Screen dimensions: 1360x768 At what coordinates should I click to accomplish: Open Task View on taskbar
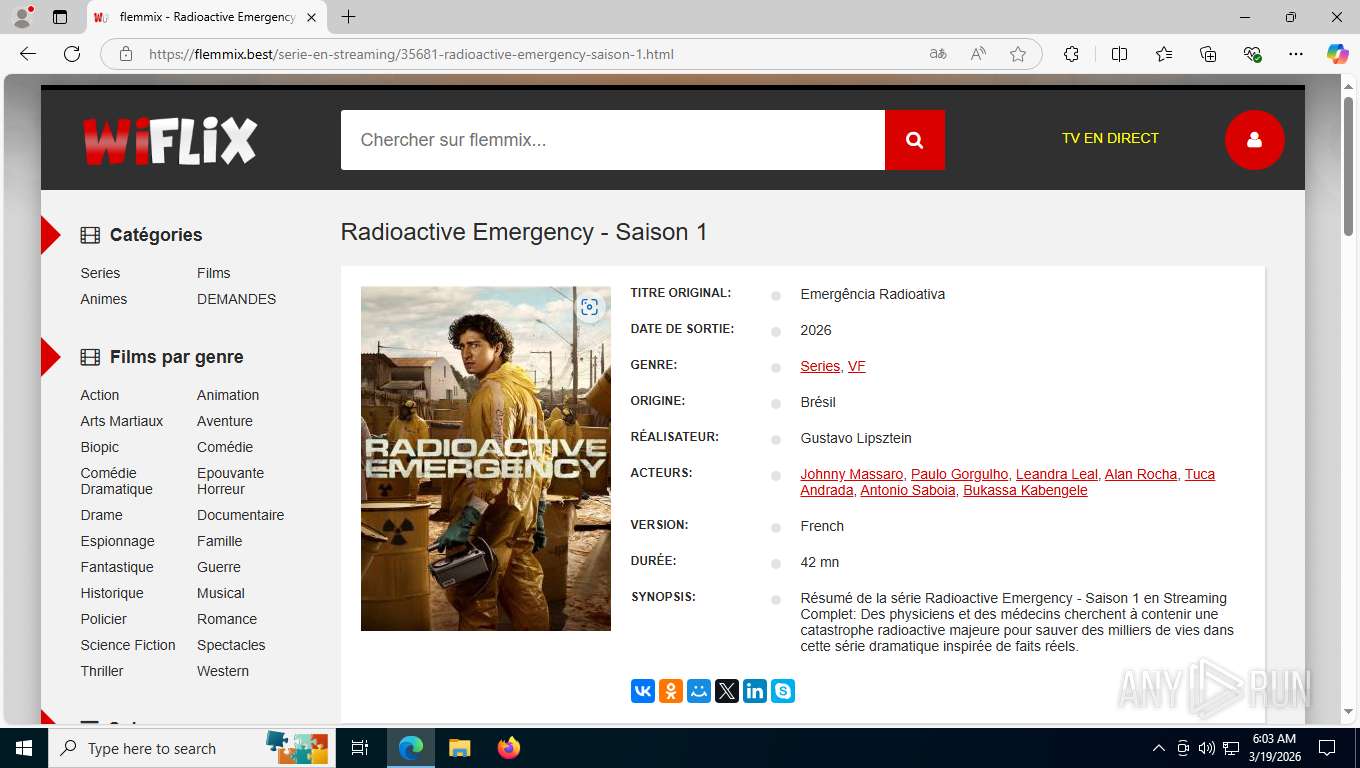[360, 748]
